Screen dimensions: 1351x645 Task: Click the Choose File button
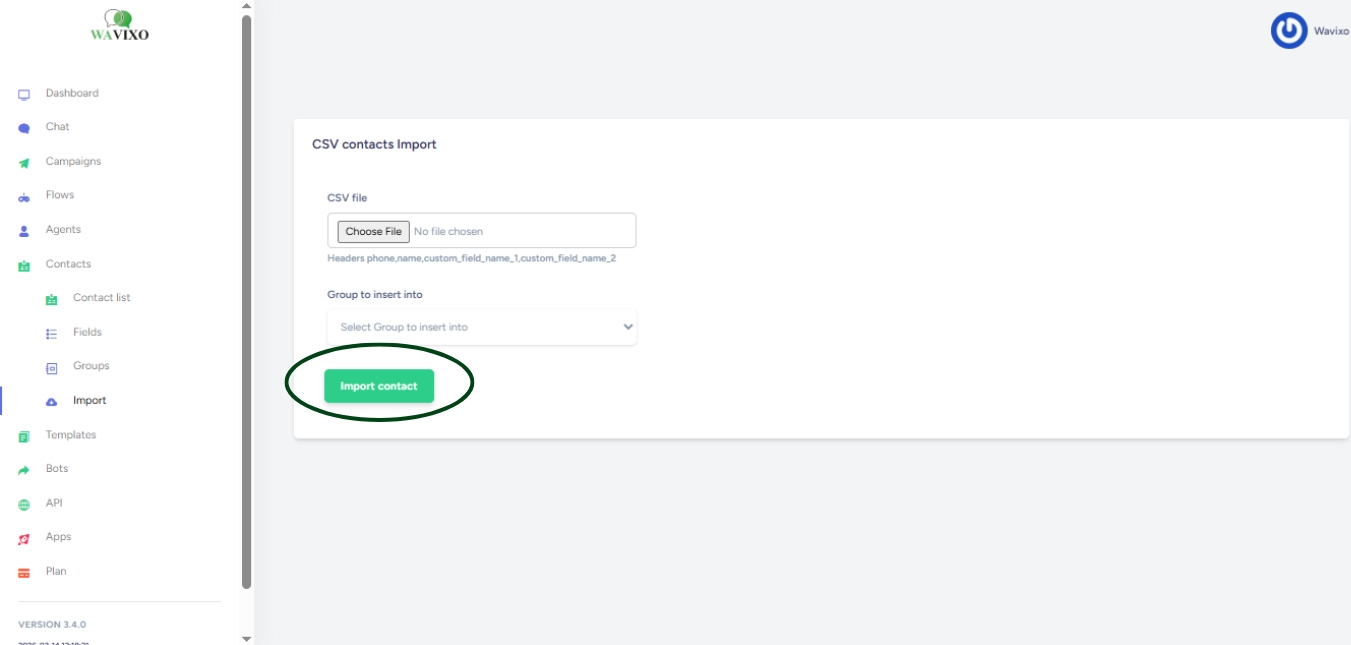373,232
